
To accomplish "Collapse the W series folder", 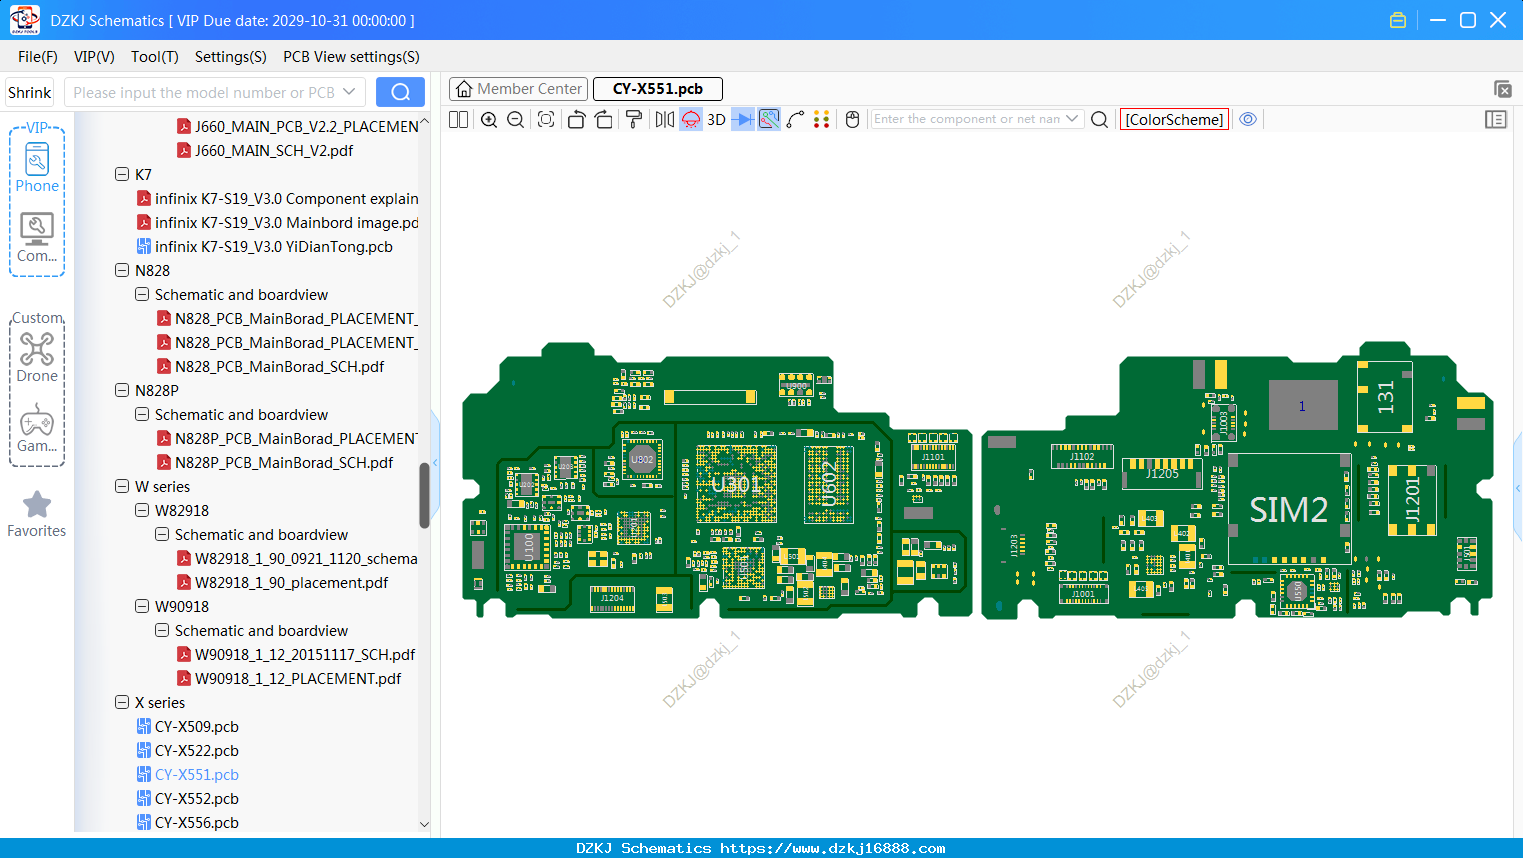I will point(122,486).
